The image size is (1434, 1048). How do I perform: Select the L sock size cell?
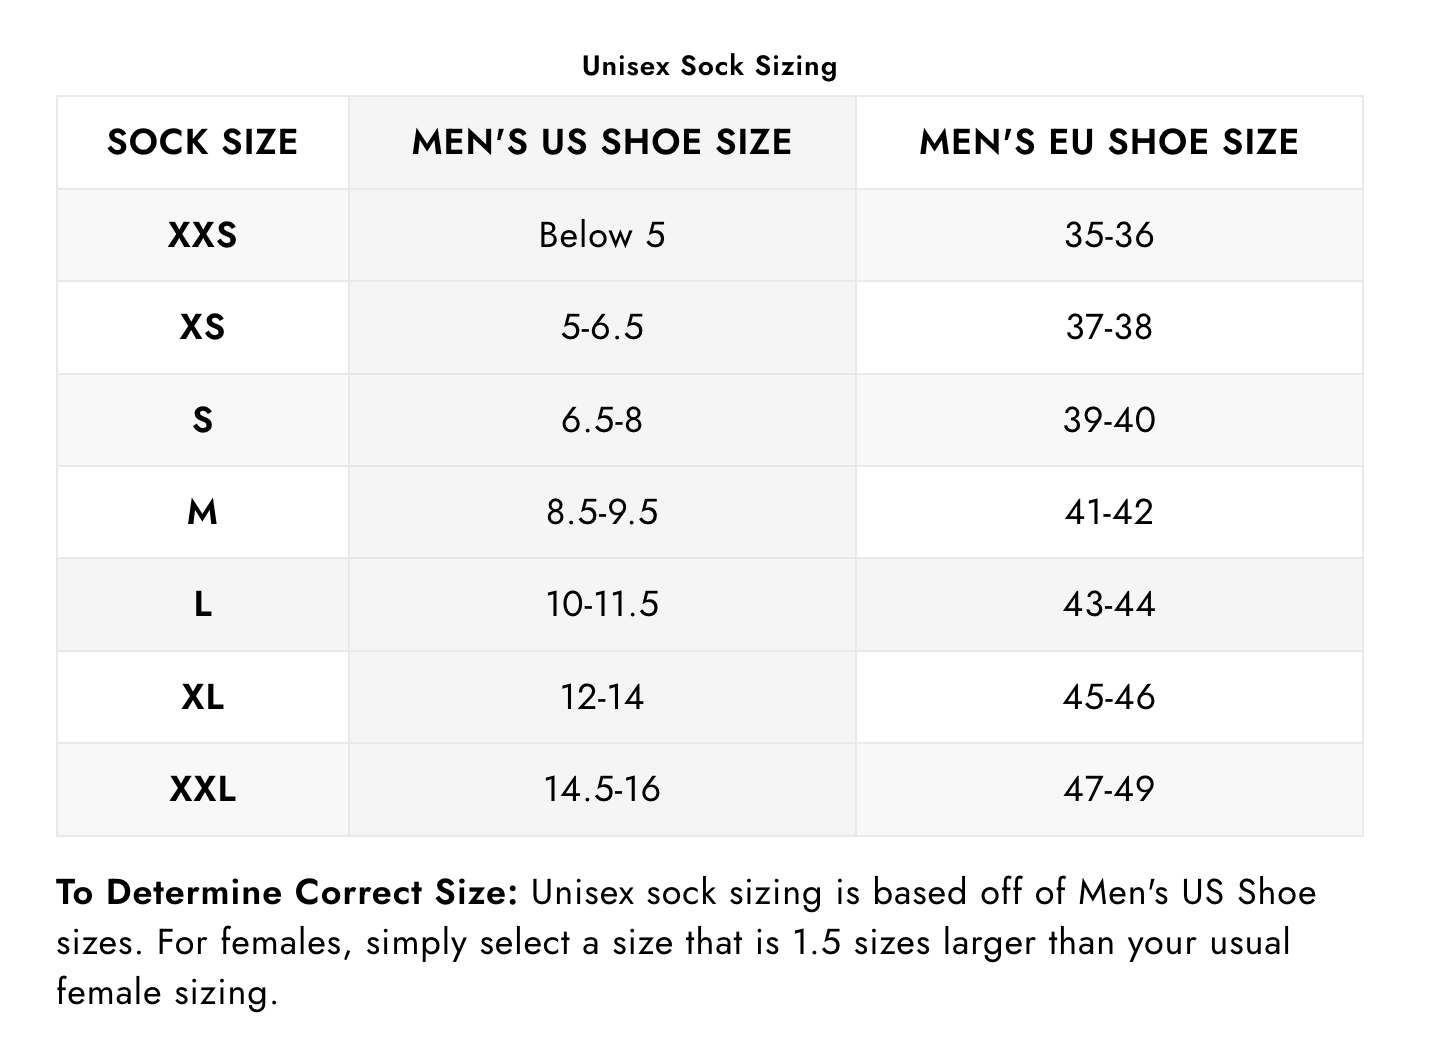click(x=202, y=604)
